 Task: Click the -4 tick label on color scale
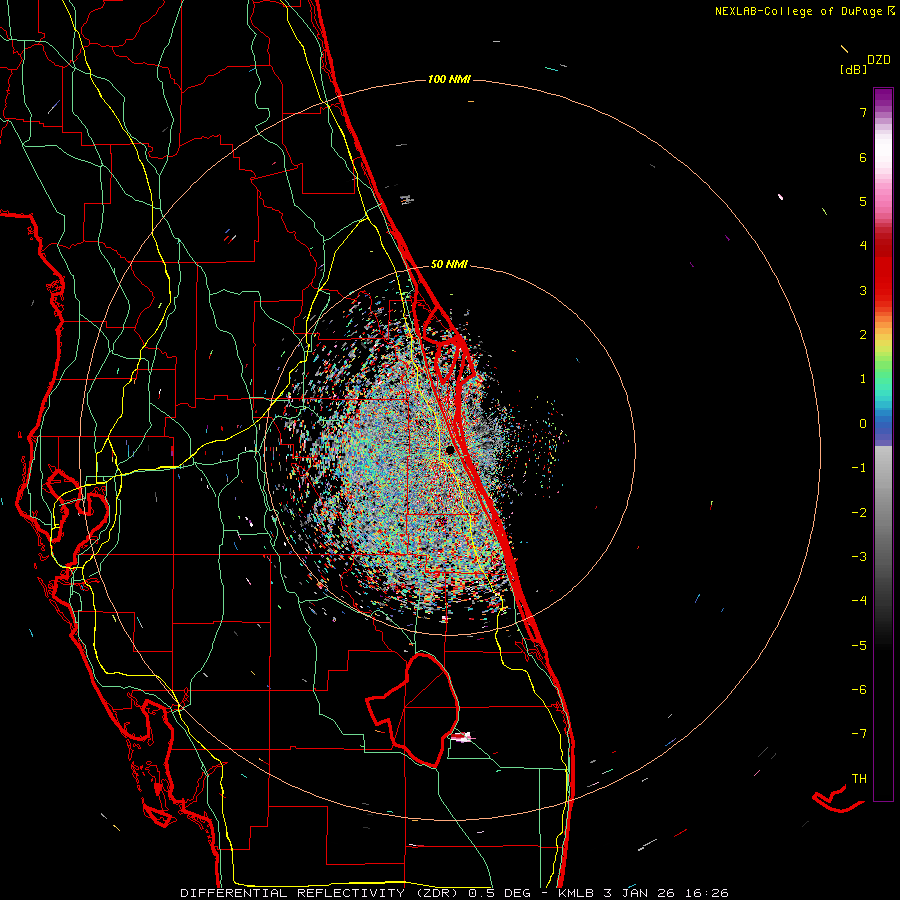click(859, 600)
